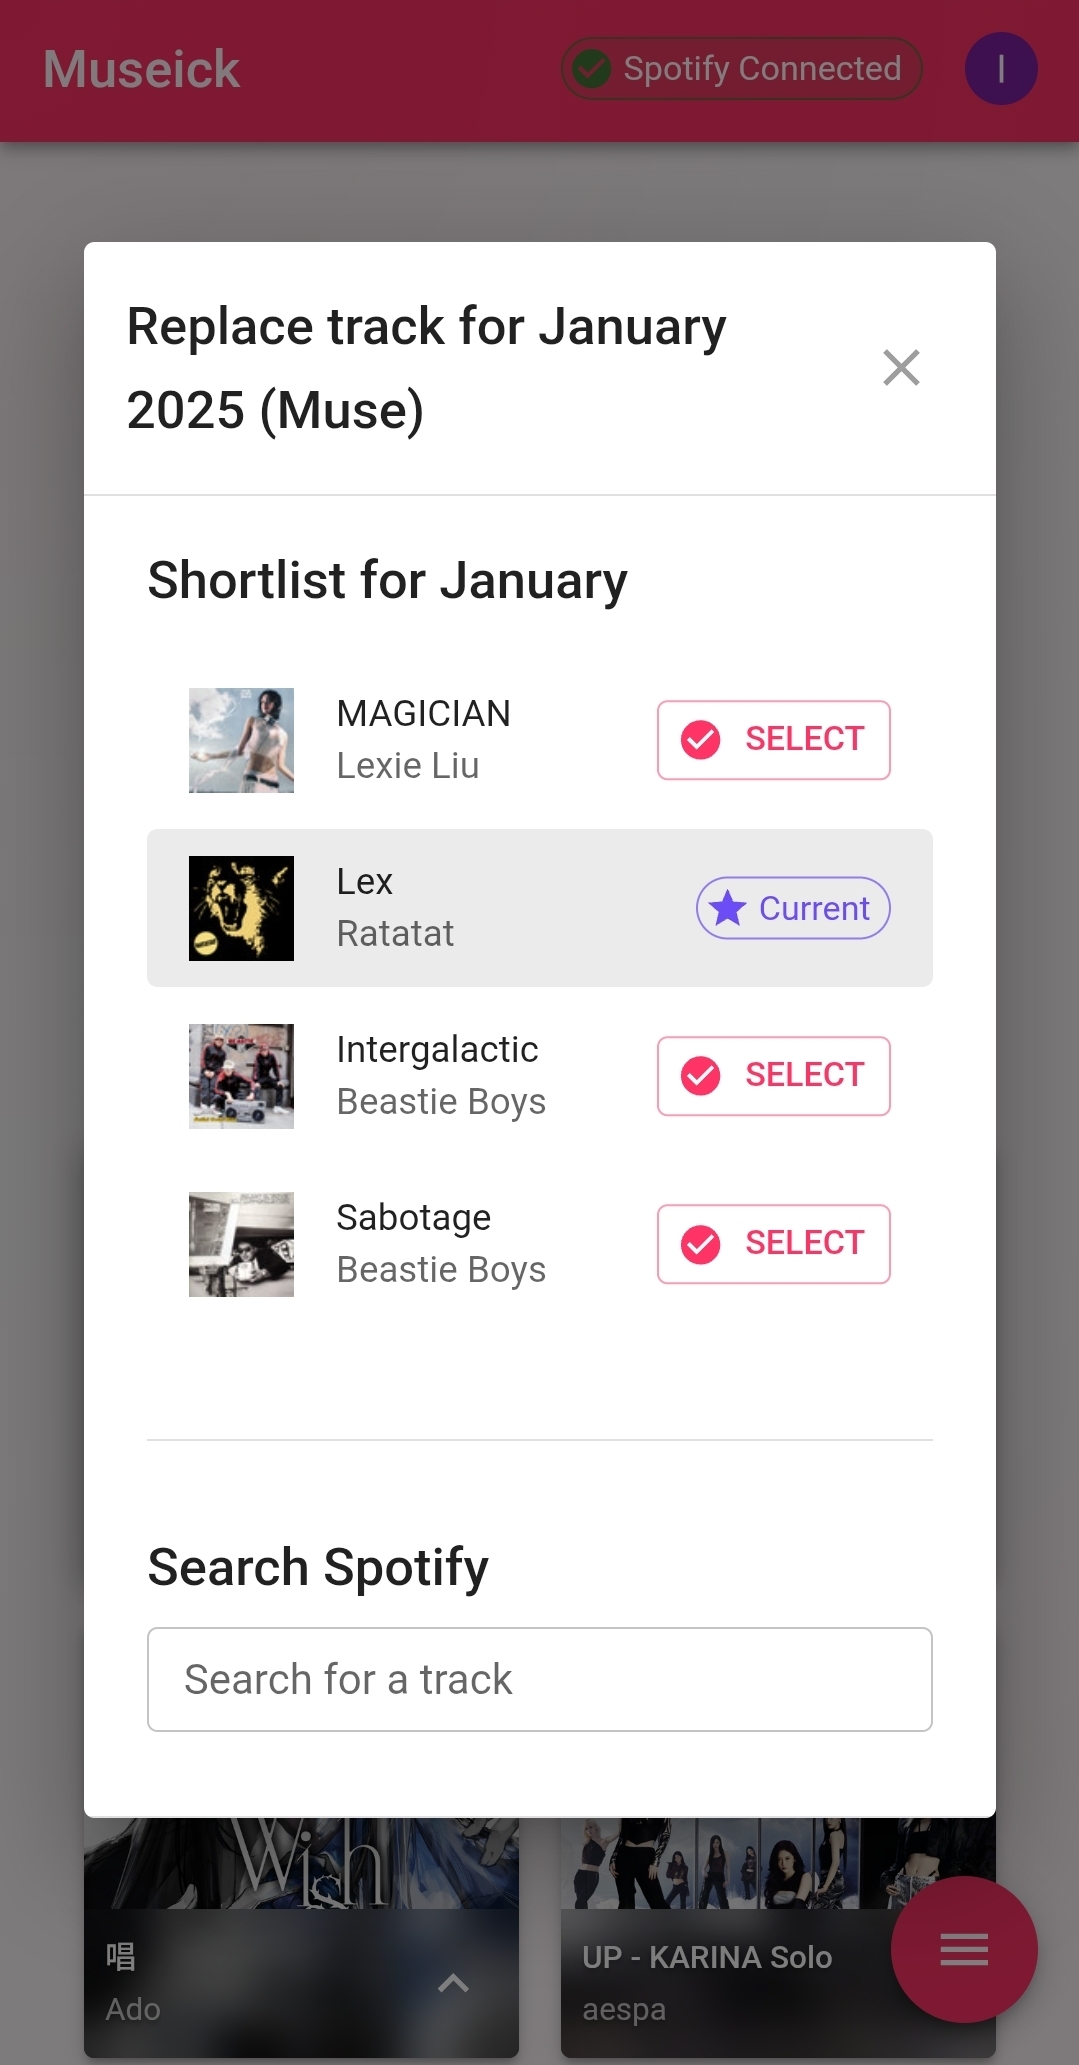Open the Intergalactic album thumbnail
The width and height of the screenshot is (1079, 2065).
241,1076
